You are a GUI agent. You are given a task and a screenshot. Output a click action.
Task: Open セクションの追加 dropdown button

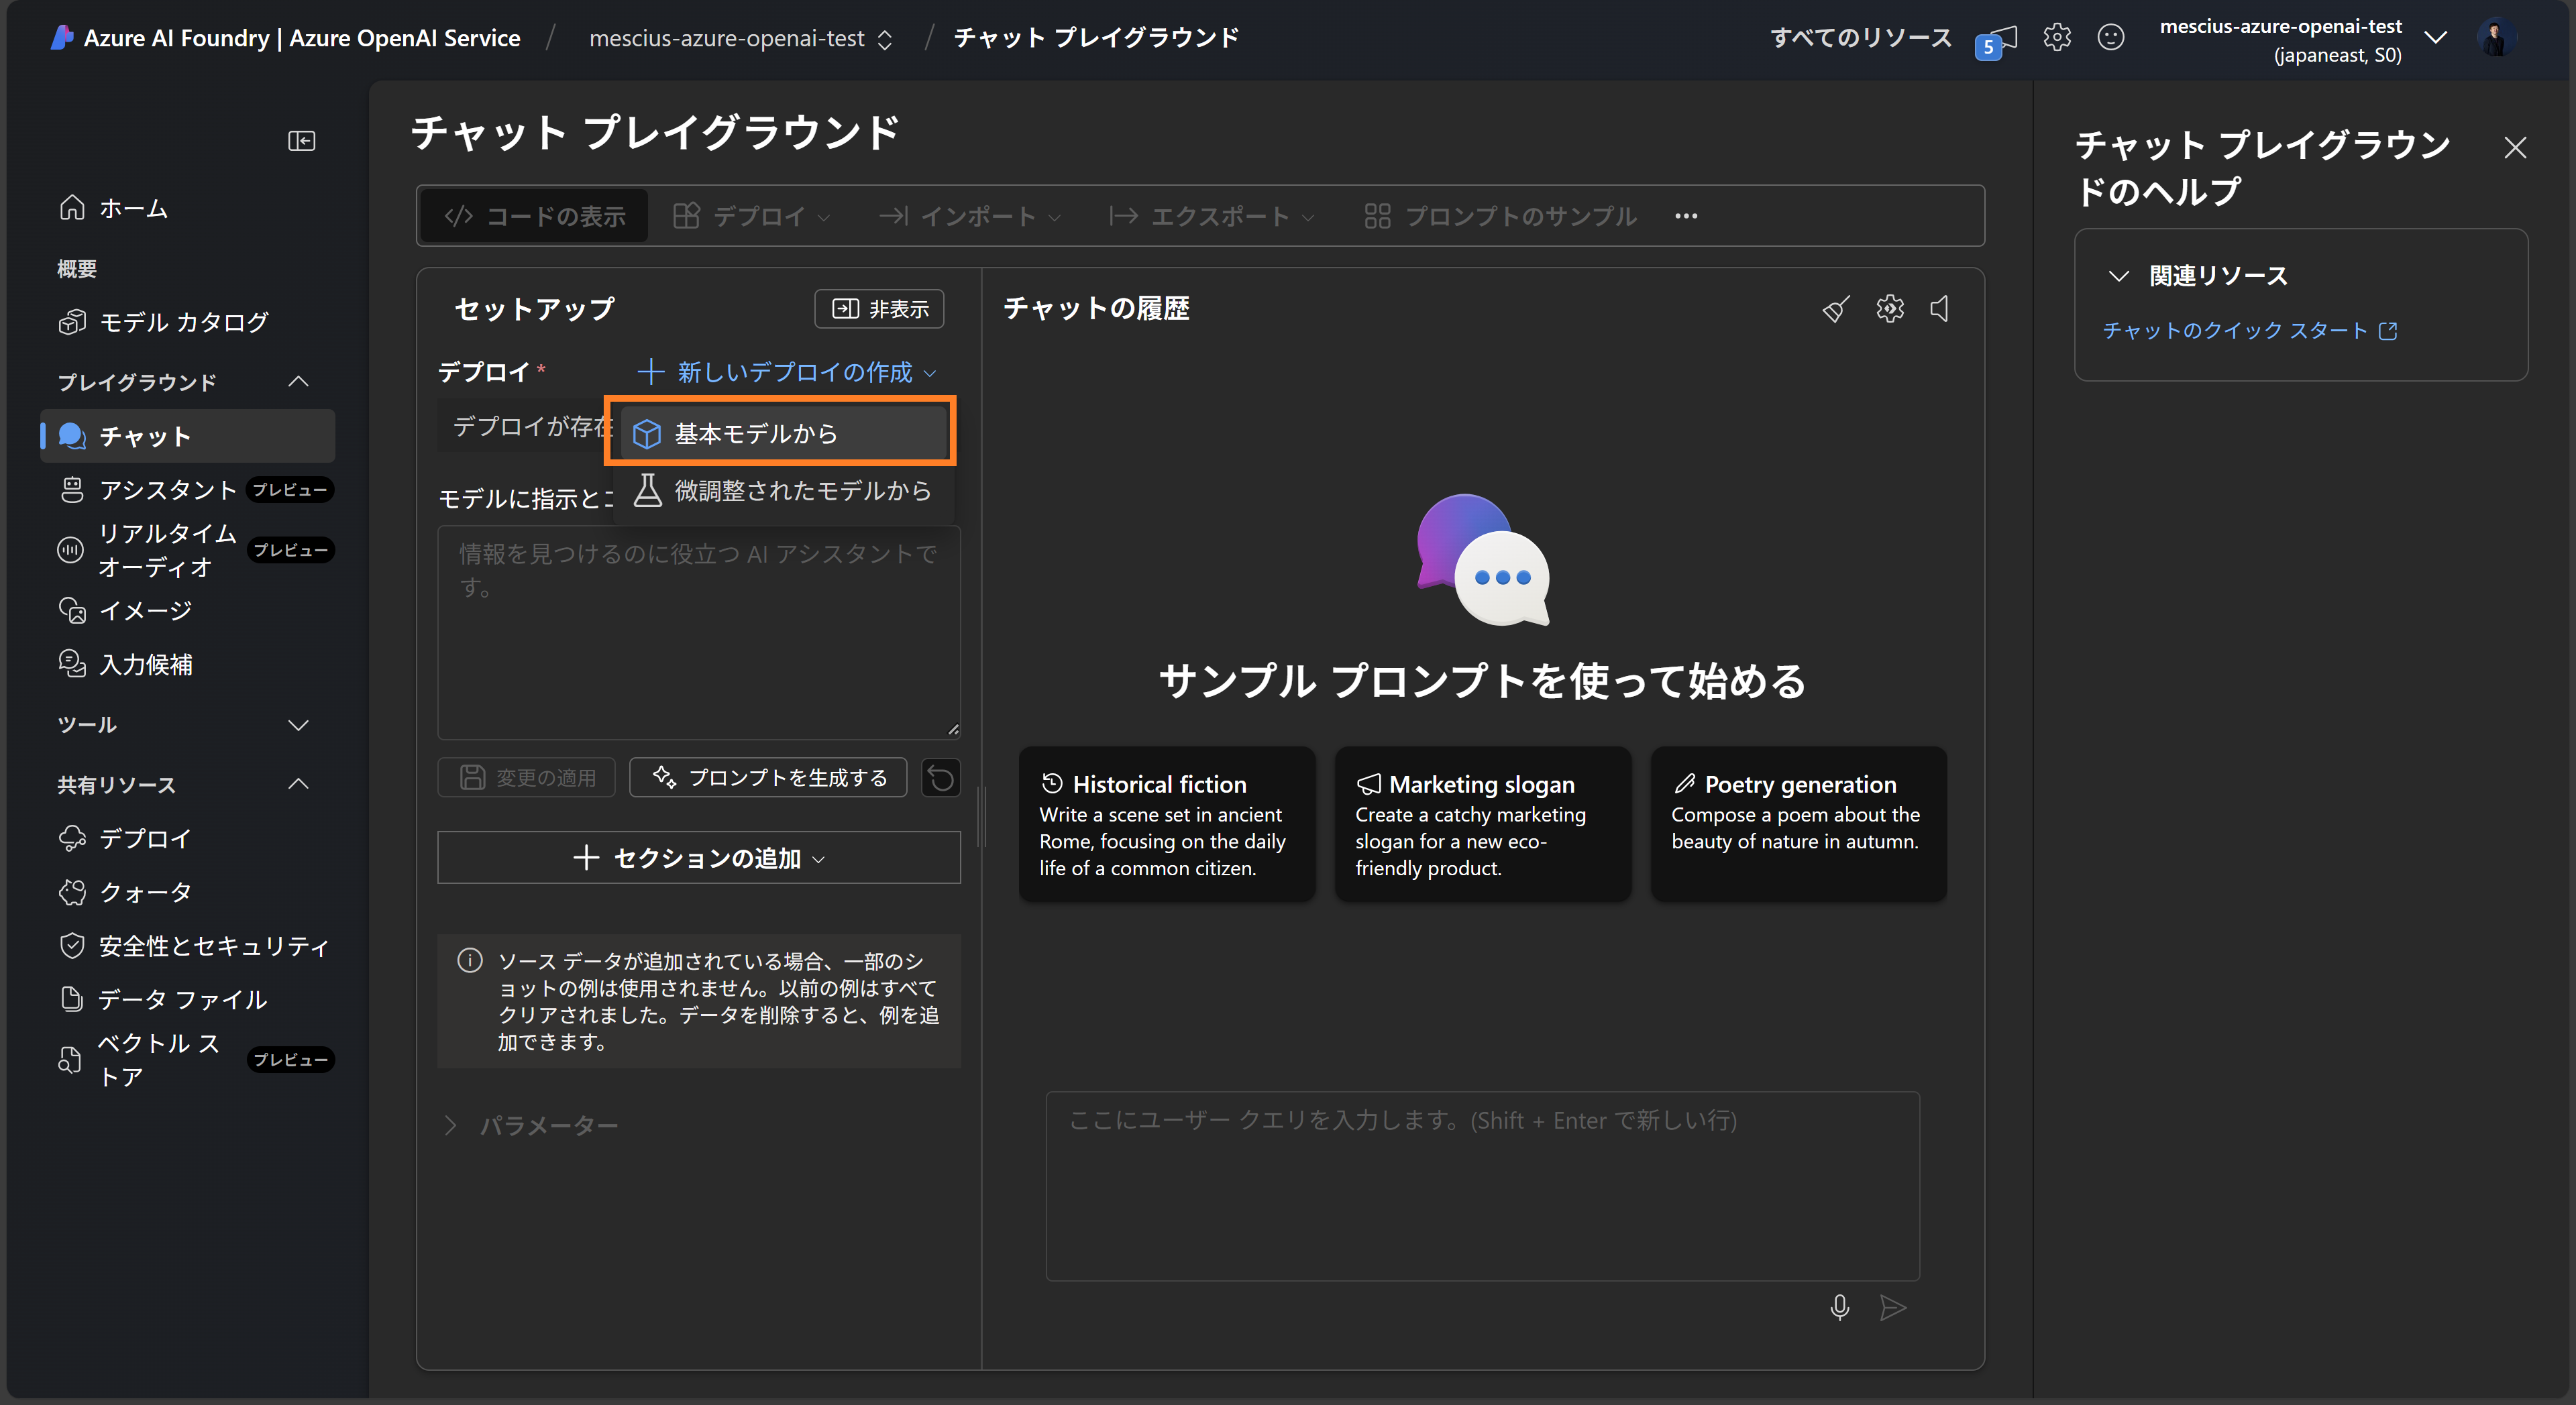698,858
